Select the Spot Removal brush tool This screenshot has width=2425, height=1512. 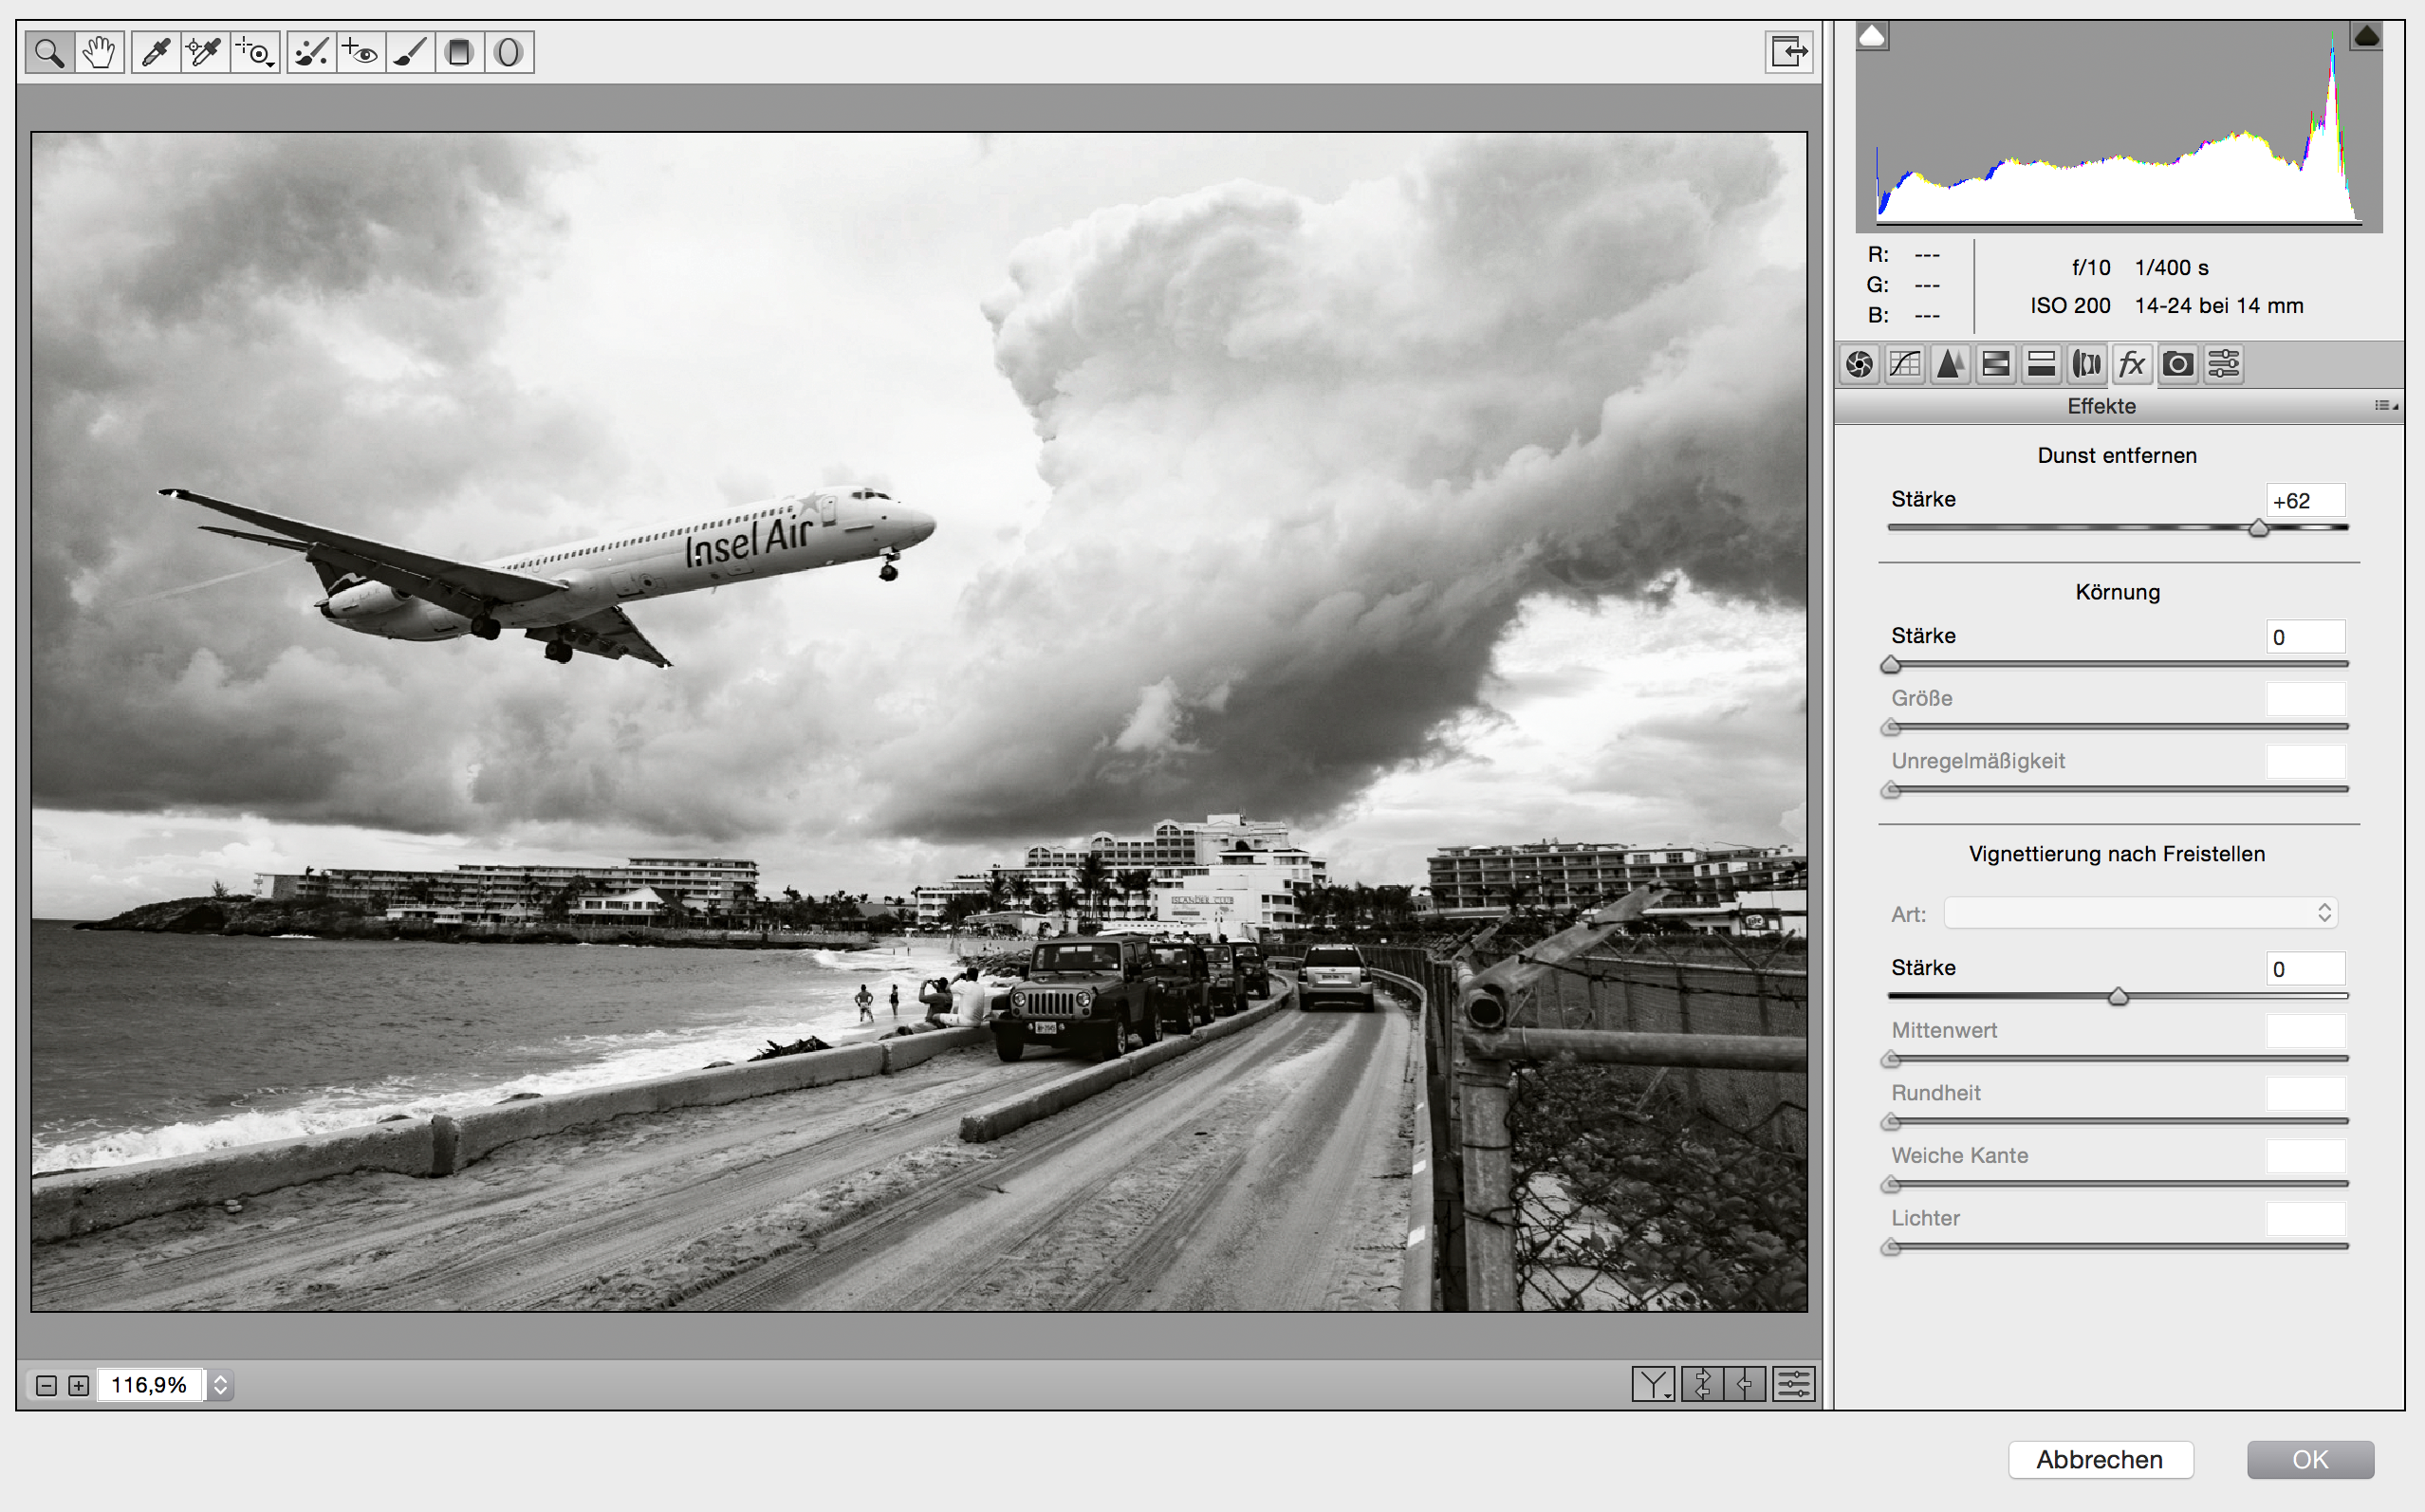[x=311, y=52]
